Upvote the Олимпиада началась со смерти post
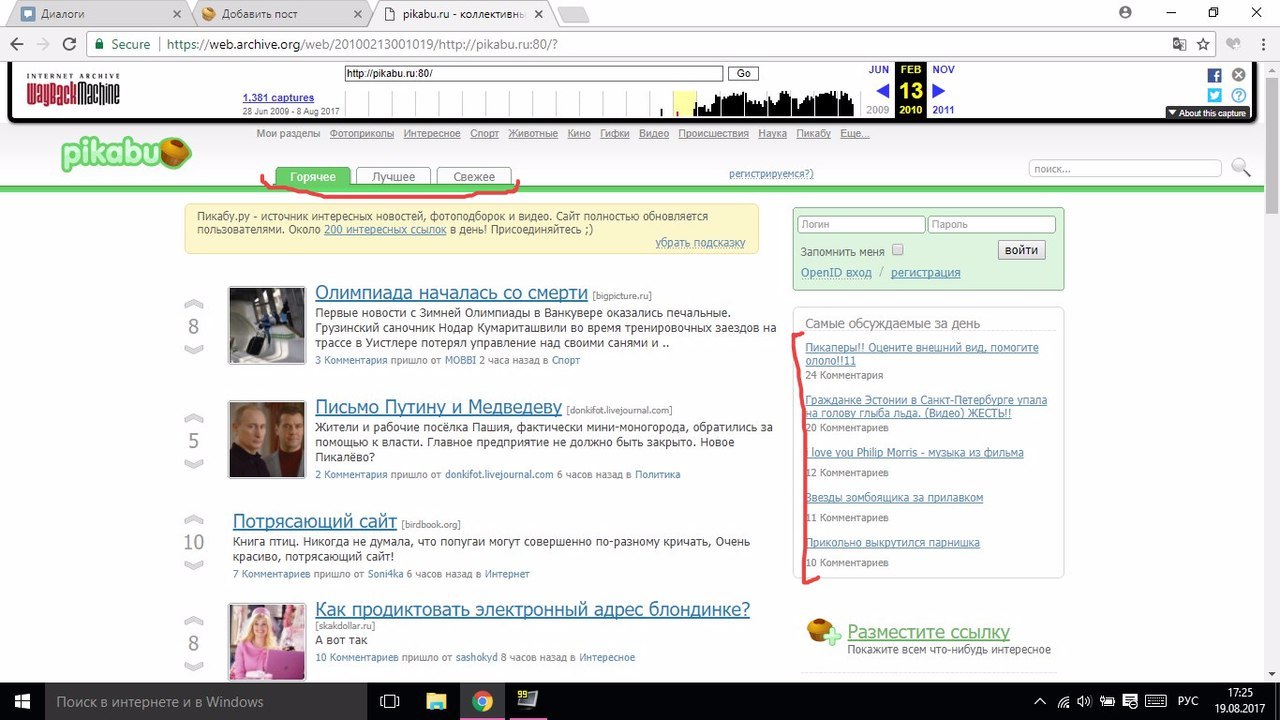Screen dimensions: 1280x720 tap(194, 305)
